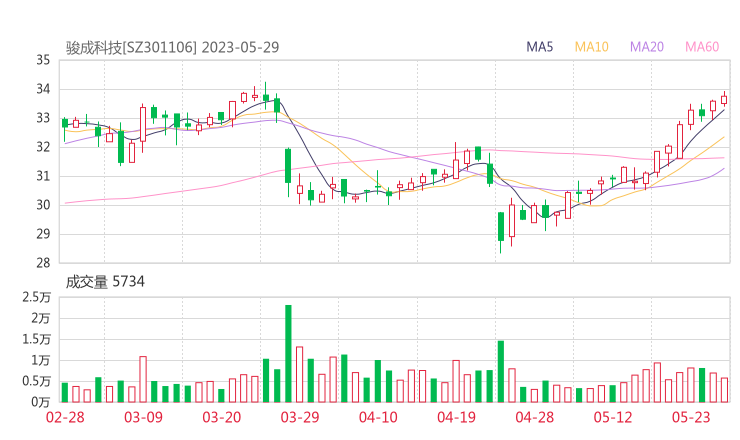This screenshot has height=440, width=740.
Task: Click the 2万 volume axis label
Action: [x=41, y=318]
